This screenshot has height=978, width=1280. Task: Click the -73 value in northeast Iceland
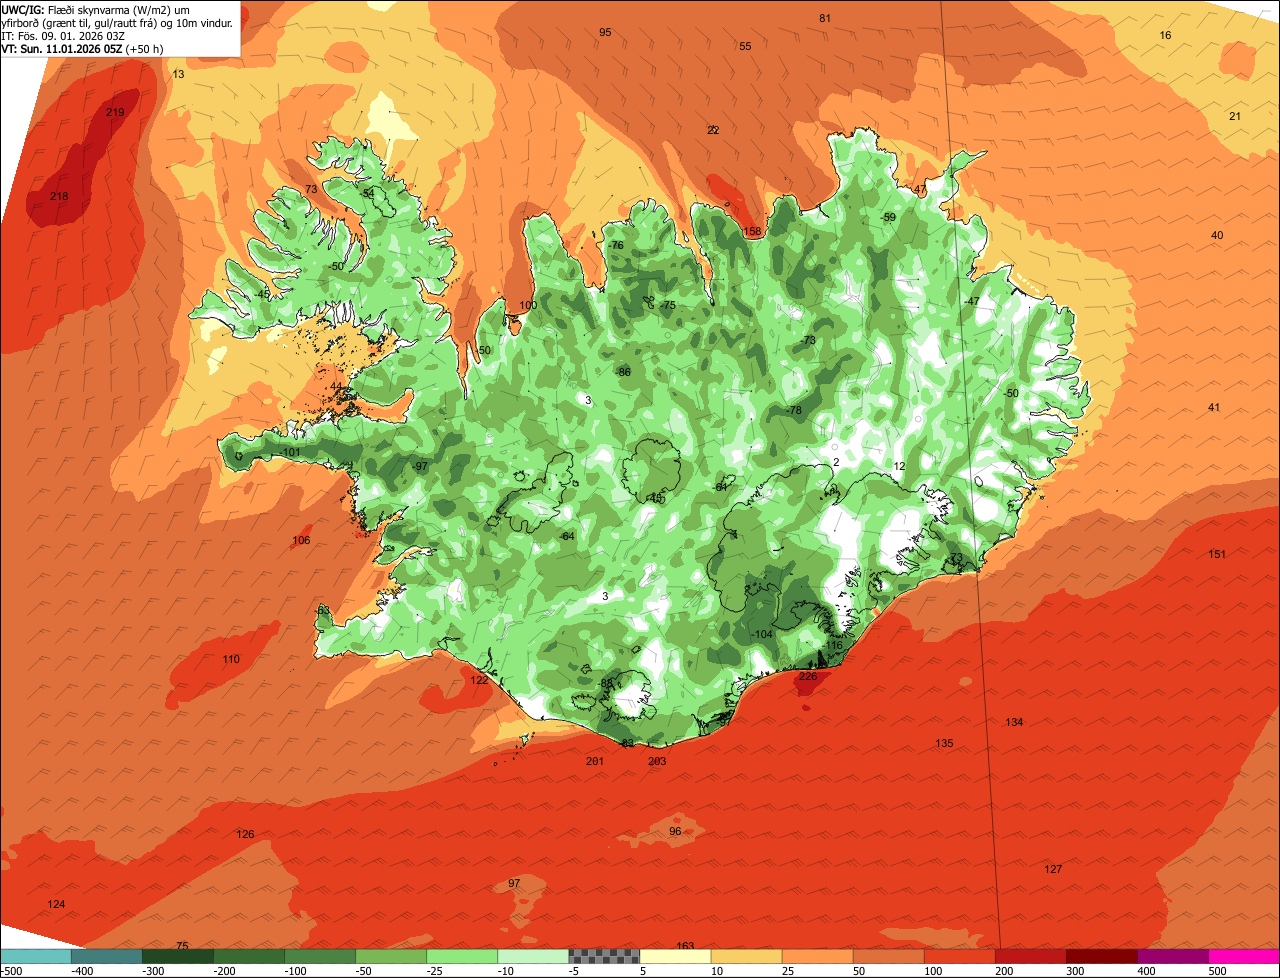[x=808, y=340]
